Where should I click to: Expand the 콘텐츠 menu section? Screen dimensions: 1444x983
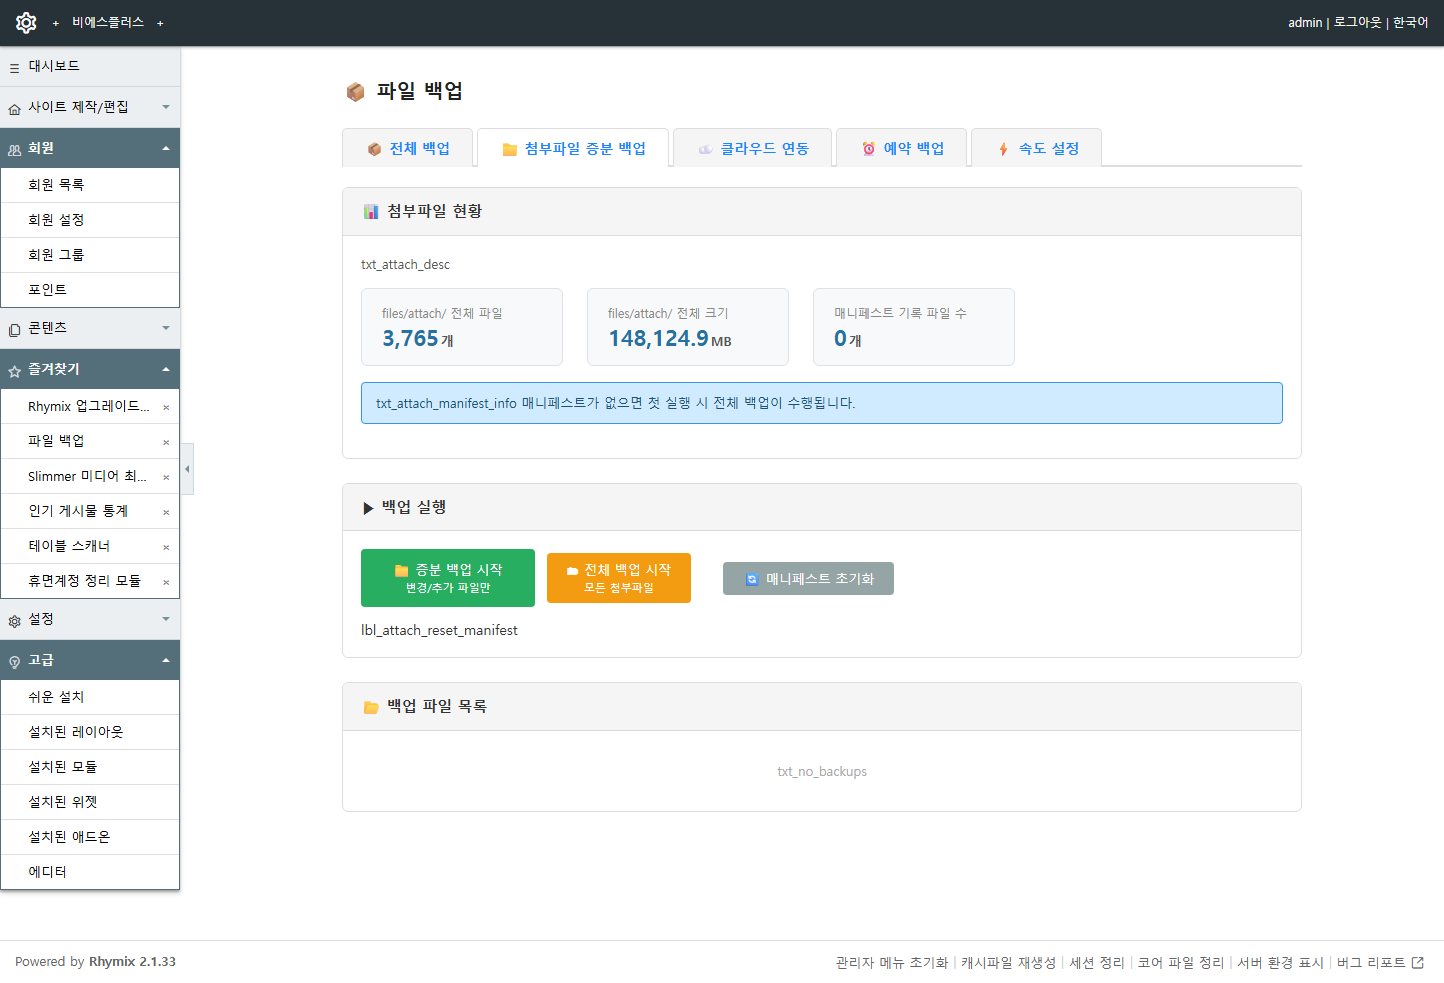click(166, 328)
